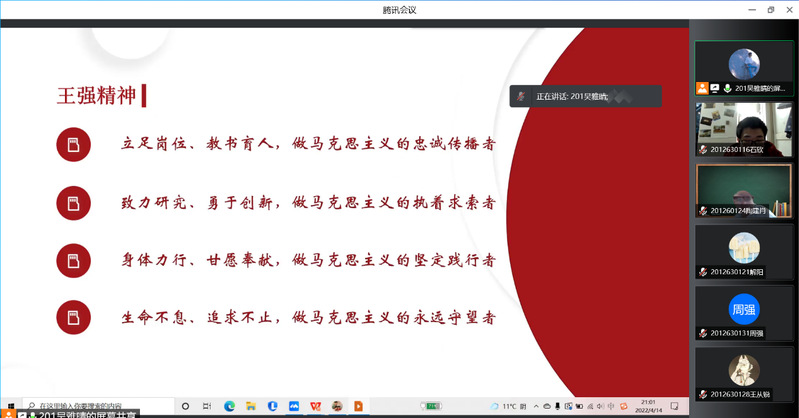Open File Explorer from the taskbar
This screenshot has width=799, height=418.
(x=250, y=406)
